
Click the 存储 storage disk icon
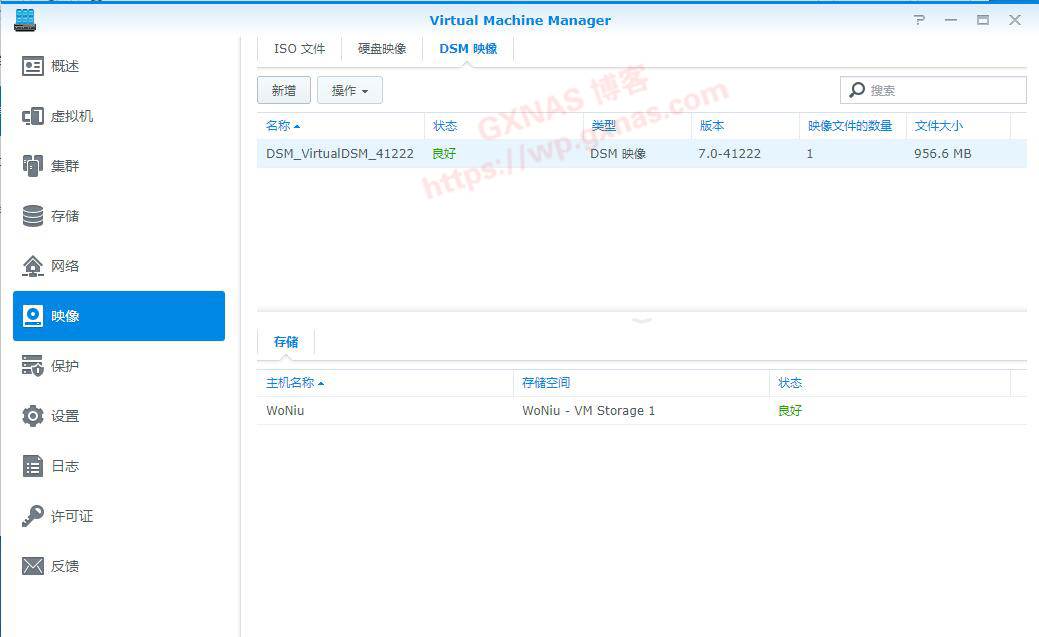[x=33, y=216]
